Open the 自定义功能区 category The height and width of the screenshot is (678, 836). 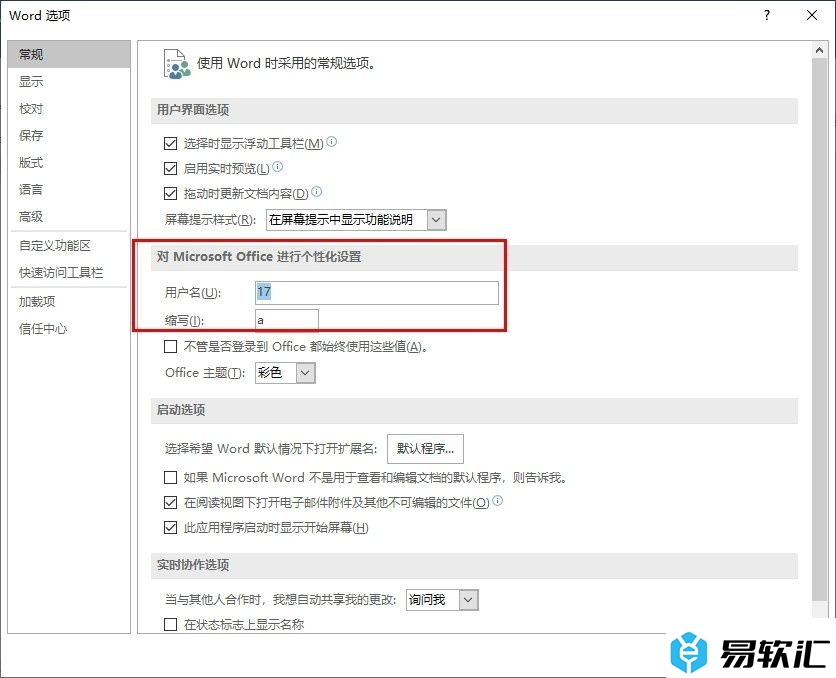[69, 246]
